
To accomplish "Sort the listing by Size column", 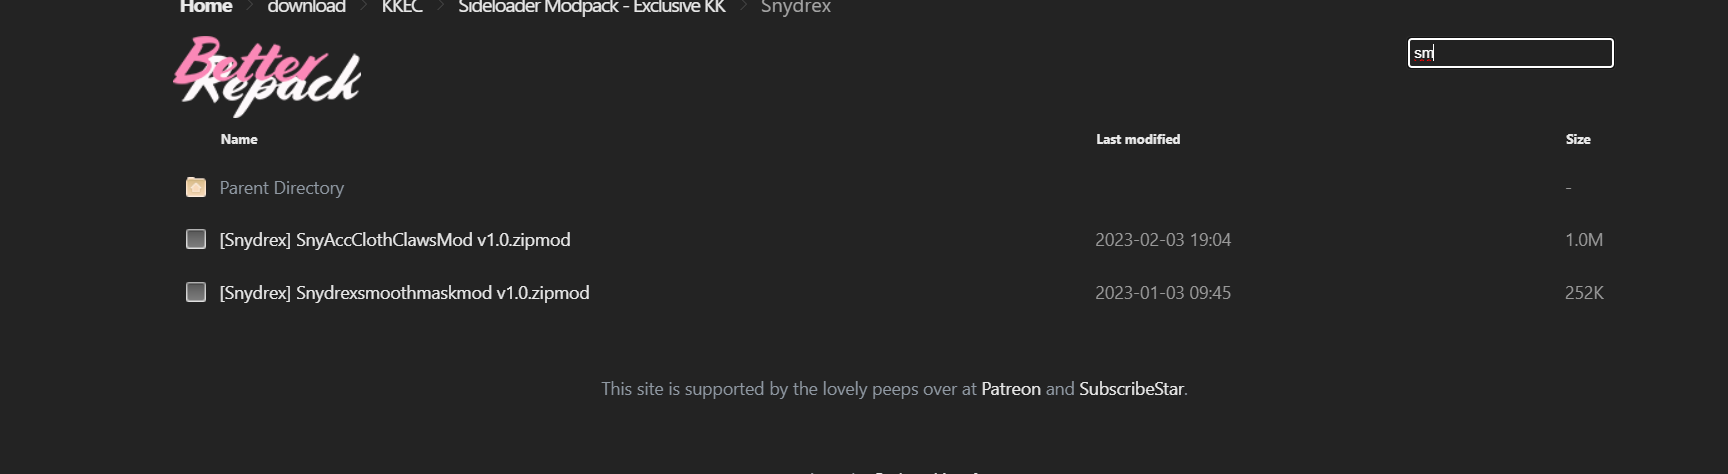I will click(x=1578, y=139).
